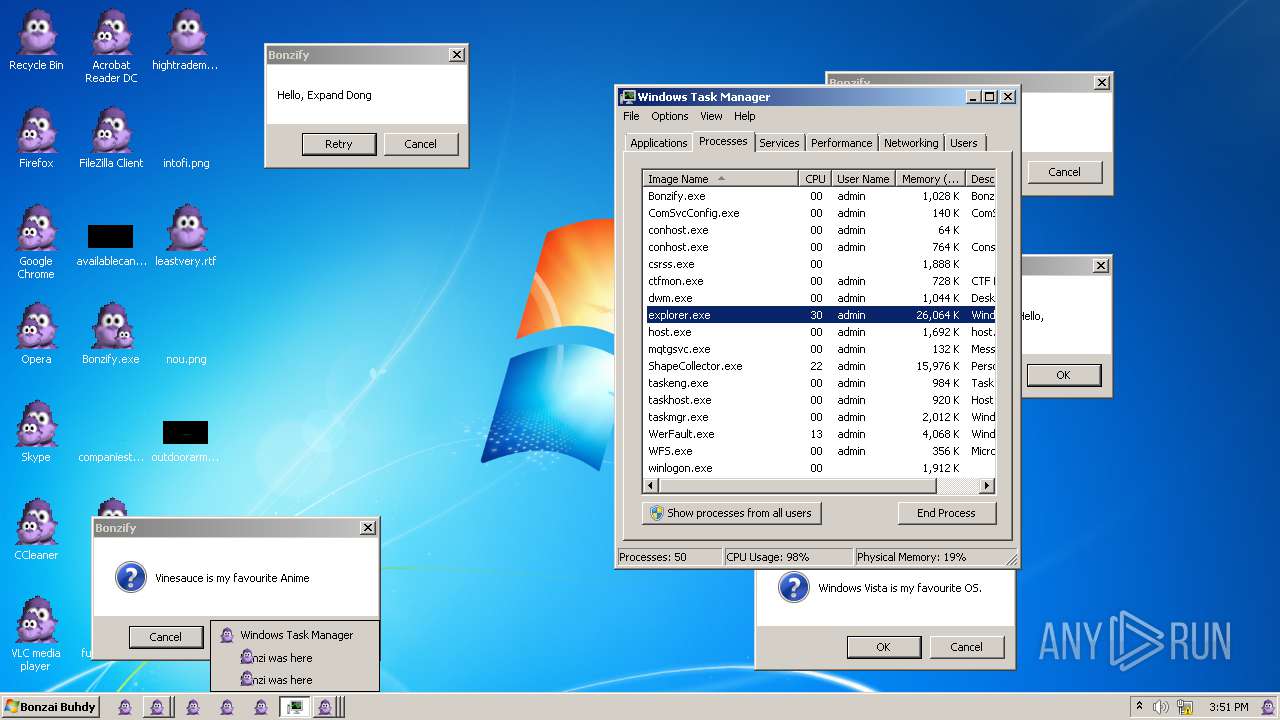Open the volume tray icon

[1160, 707]
